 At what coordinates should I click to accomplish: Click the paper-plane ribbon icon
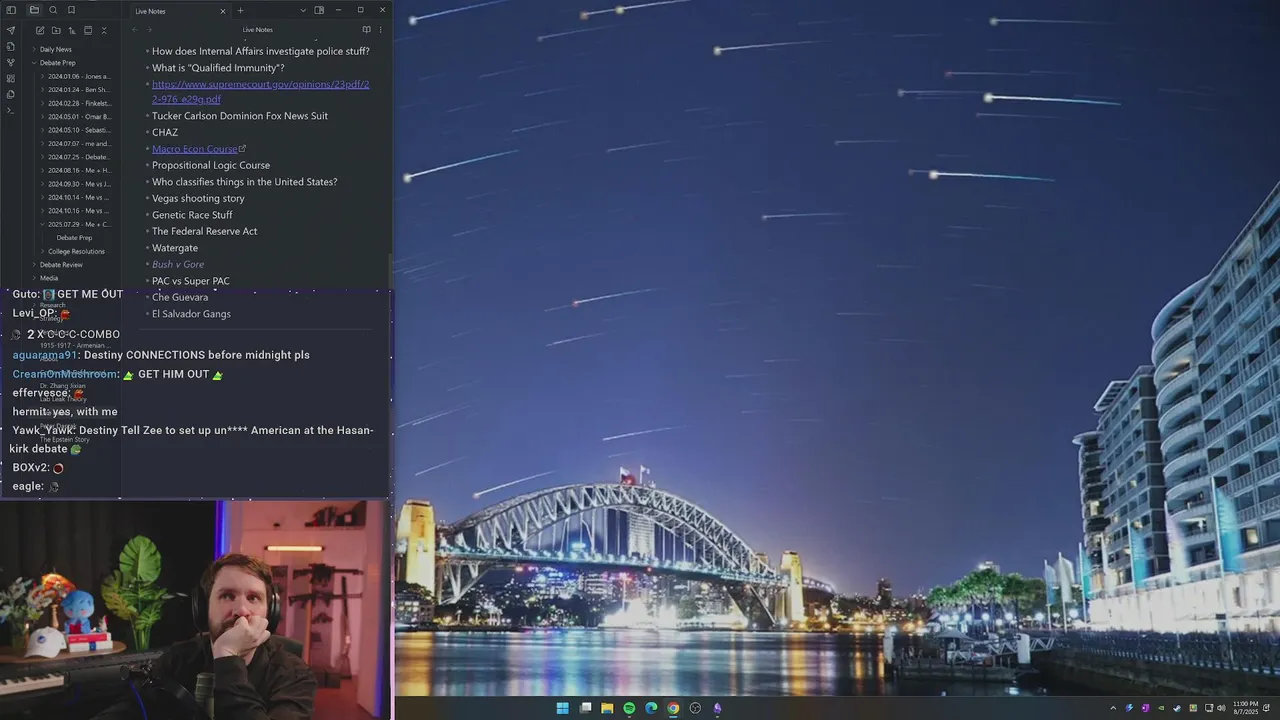pyautogui.click(x=11, y=30)
